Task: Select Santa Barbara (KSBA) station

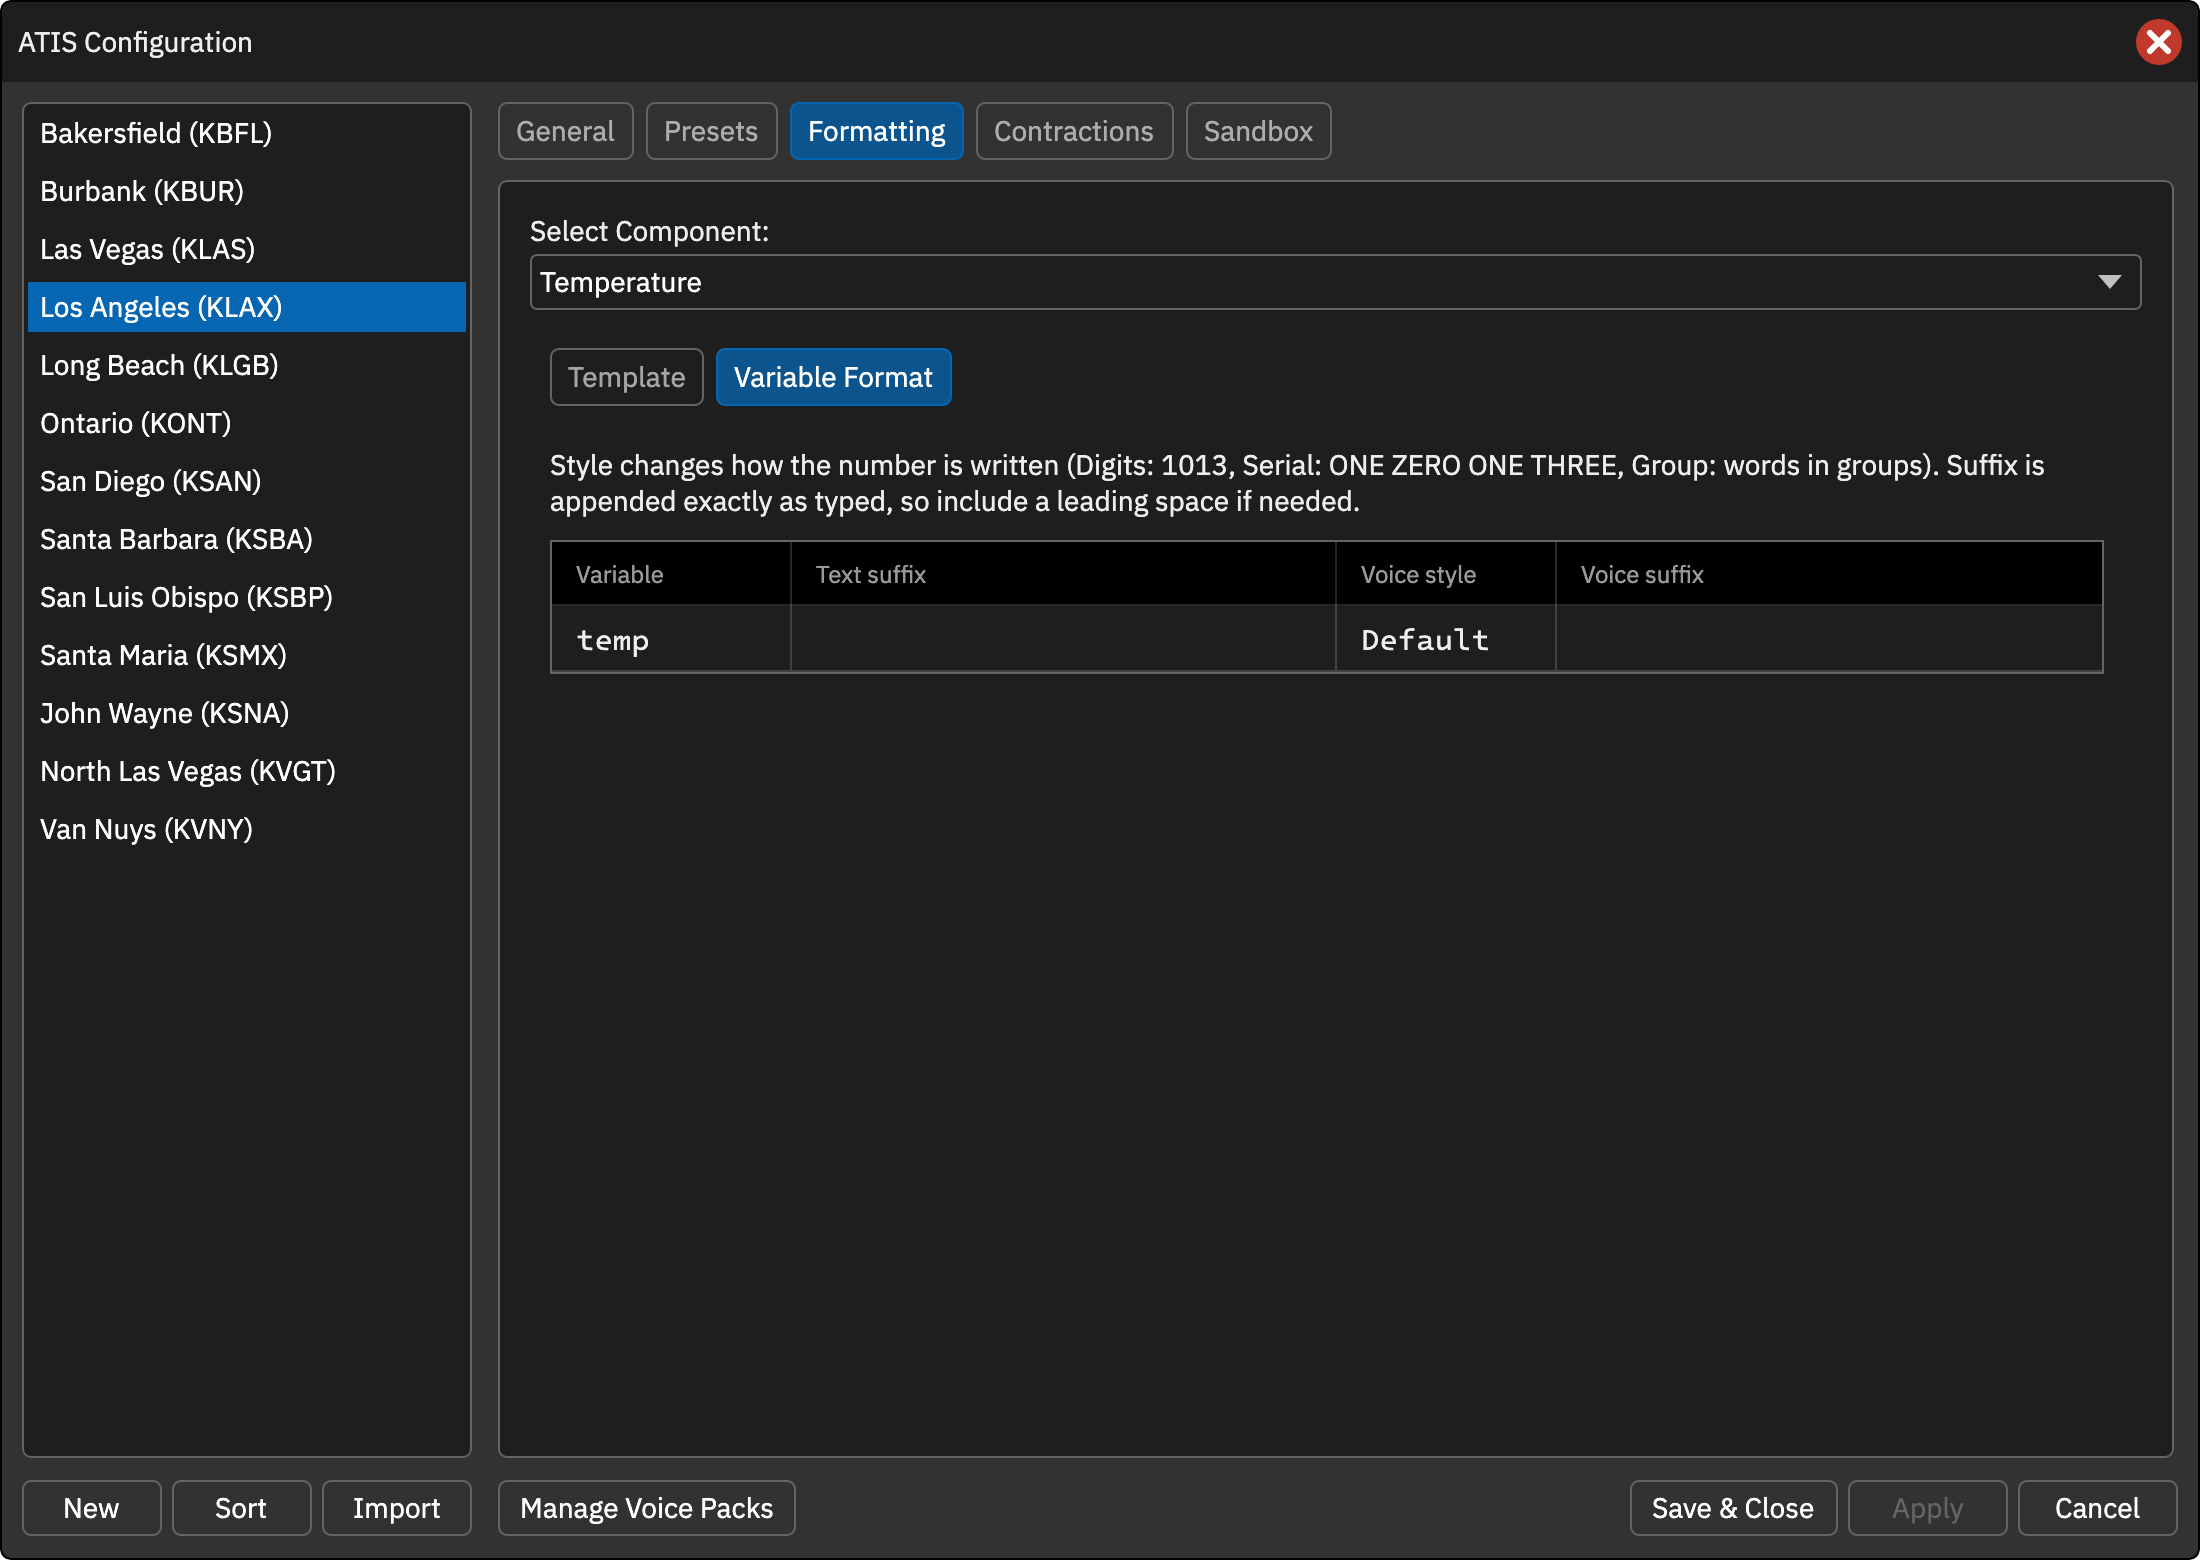Action: point(246,539)
